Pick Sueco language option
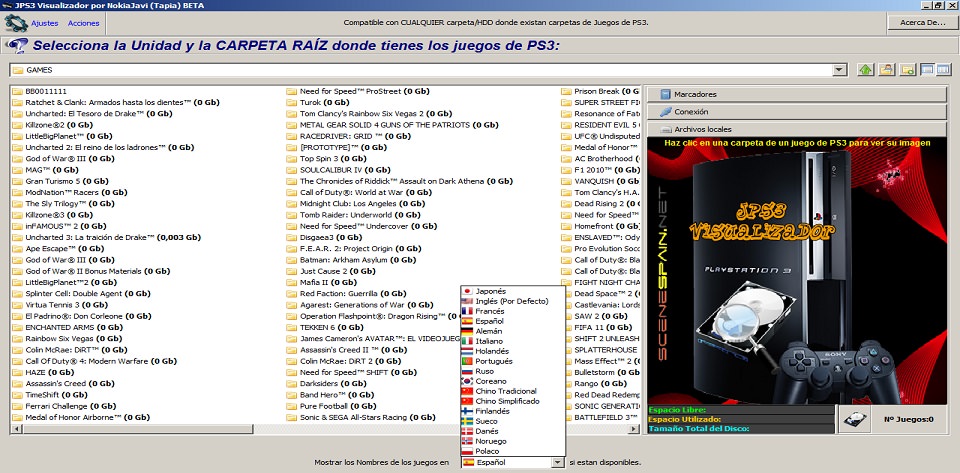960x473 pixels. (512, 421)
